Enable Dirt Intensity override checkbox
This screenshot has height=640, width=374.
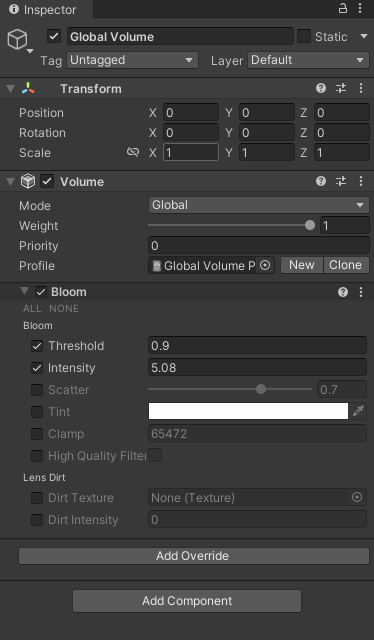tap(37, 520)
